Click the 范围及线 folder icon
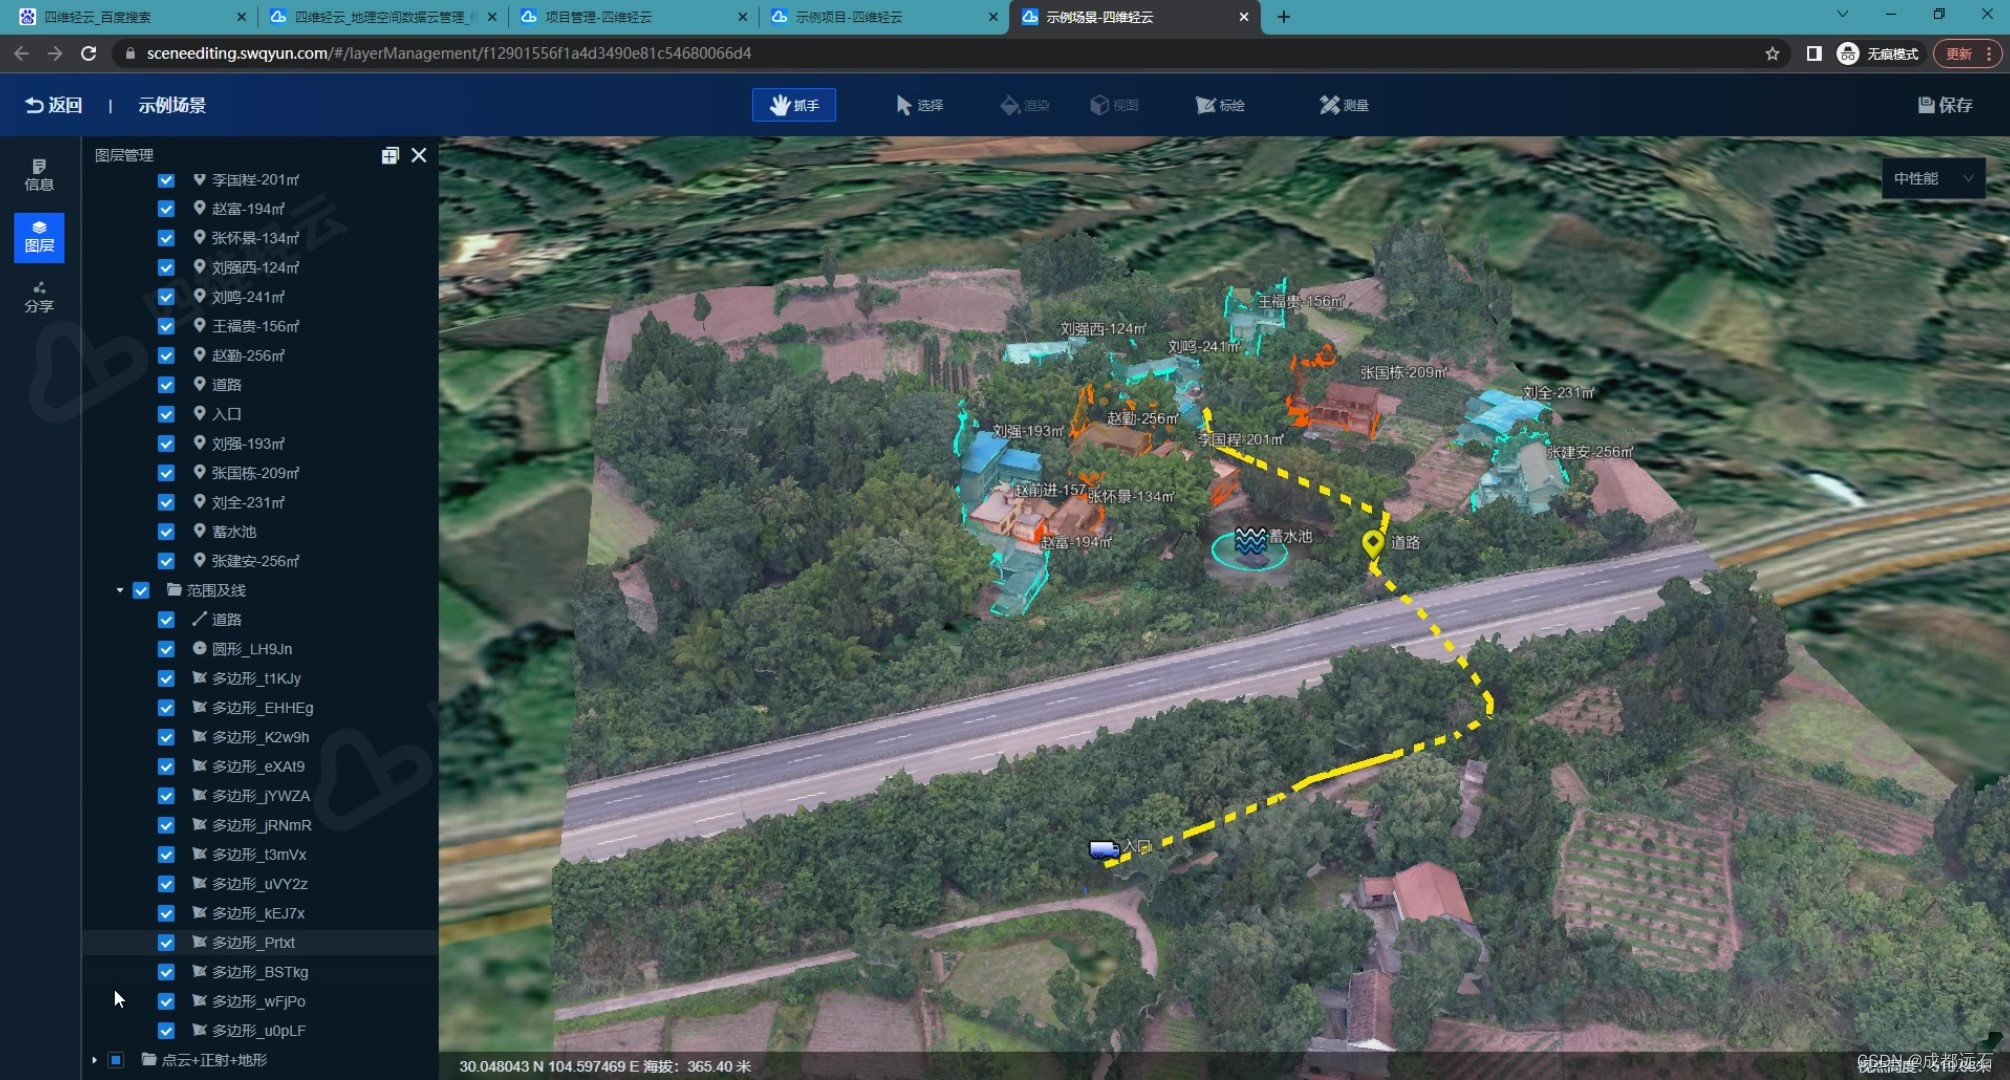This screenshot has width=2010, height=1080. (174, 589)
